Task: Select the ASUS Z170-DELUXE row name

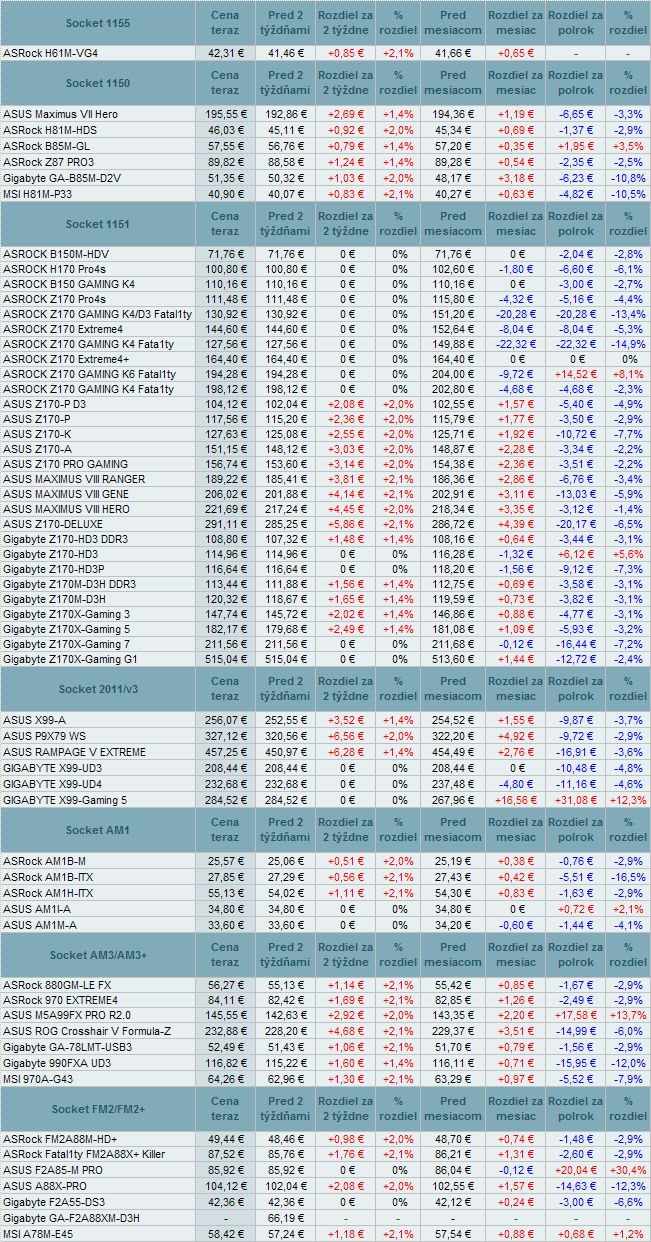Action: [x=52, y=524]
